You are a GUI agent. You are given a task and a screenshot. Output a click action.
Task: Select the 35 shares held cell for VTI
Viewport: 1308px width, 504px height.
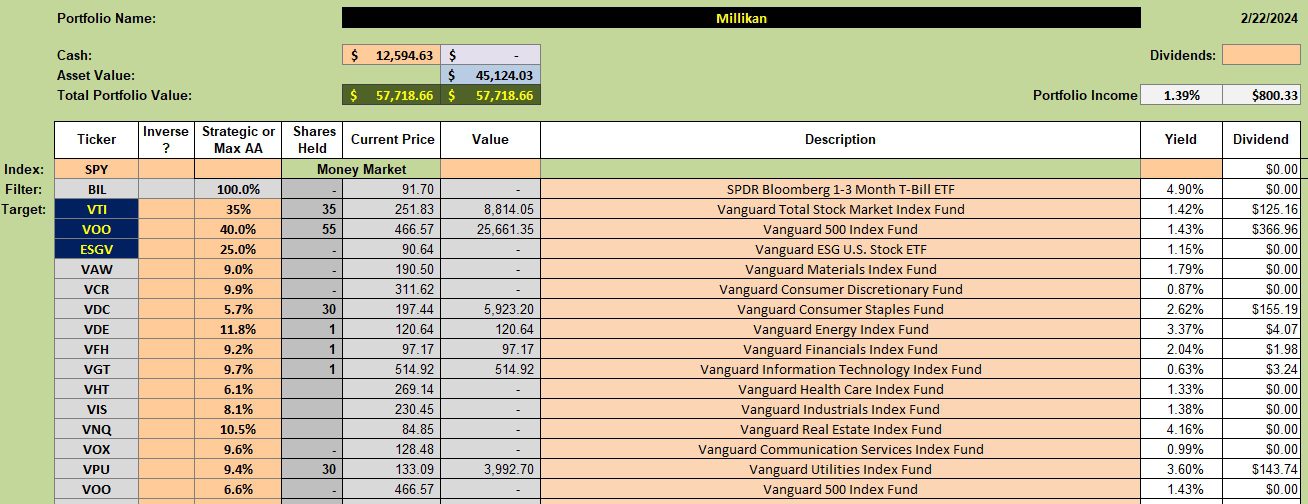(x=312, y=209)
